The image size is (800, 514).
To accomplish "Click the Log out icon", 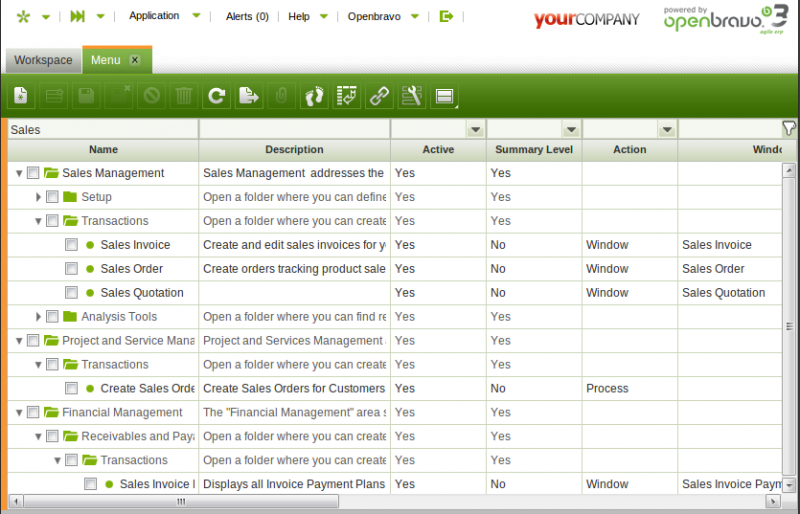I will click(x=447, y=16).
